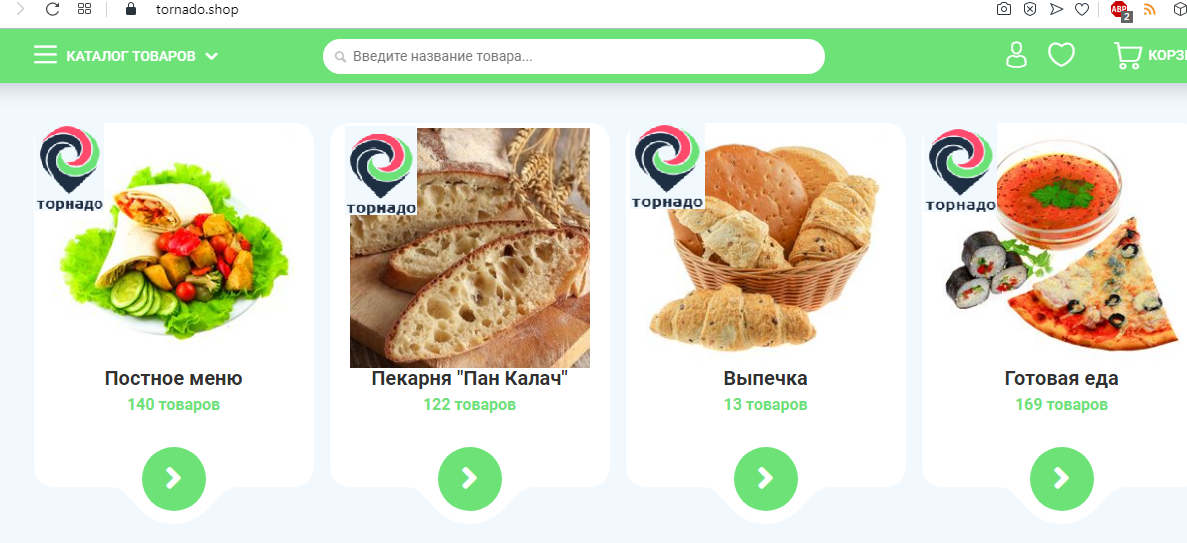Open Готовая еда category arrow button

pos(1062,479)
